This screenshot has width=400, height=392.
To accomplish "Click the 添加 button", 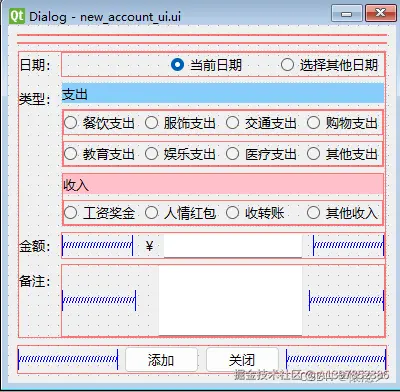I will click(161, 360).
